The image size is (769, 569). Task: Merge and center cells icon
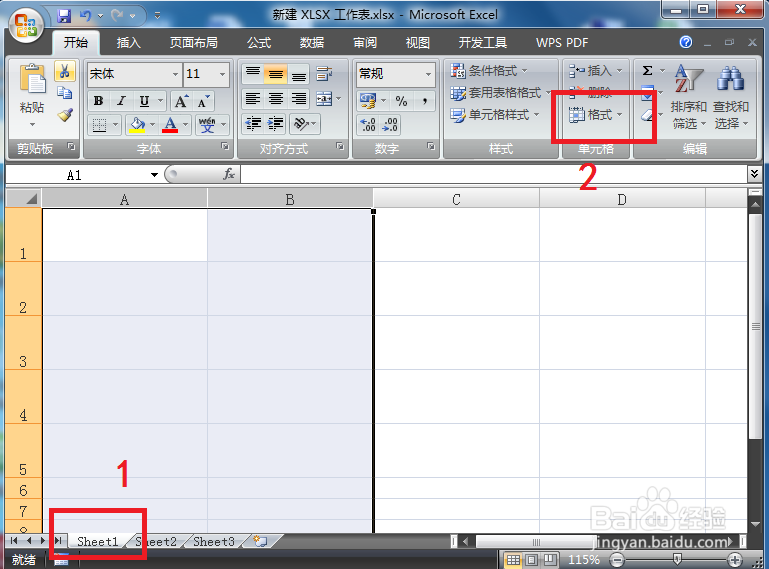324,99
